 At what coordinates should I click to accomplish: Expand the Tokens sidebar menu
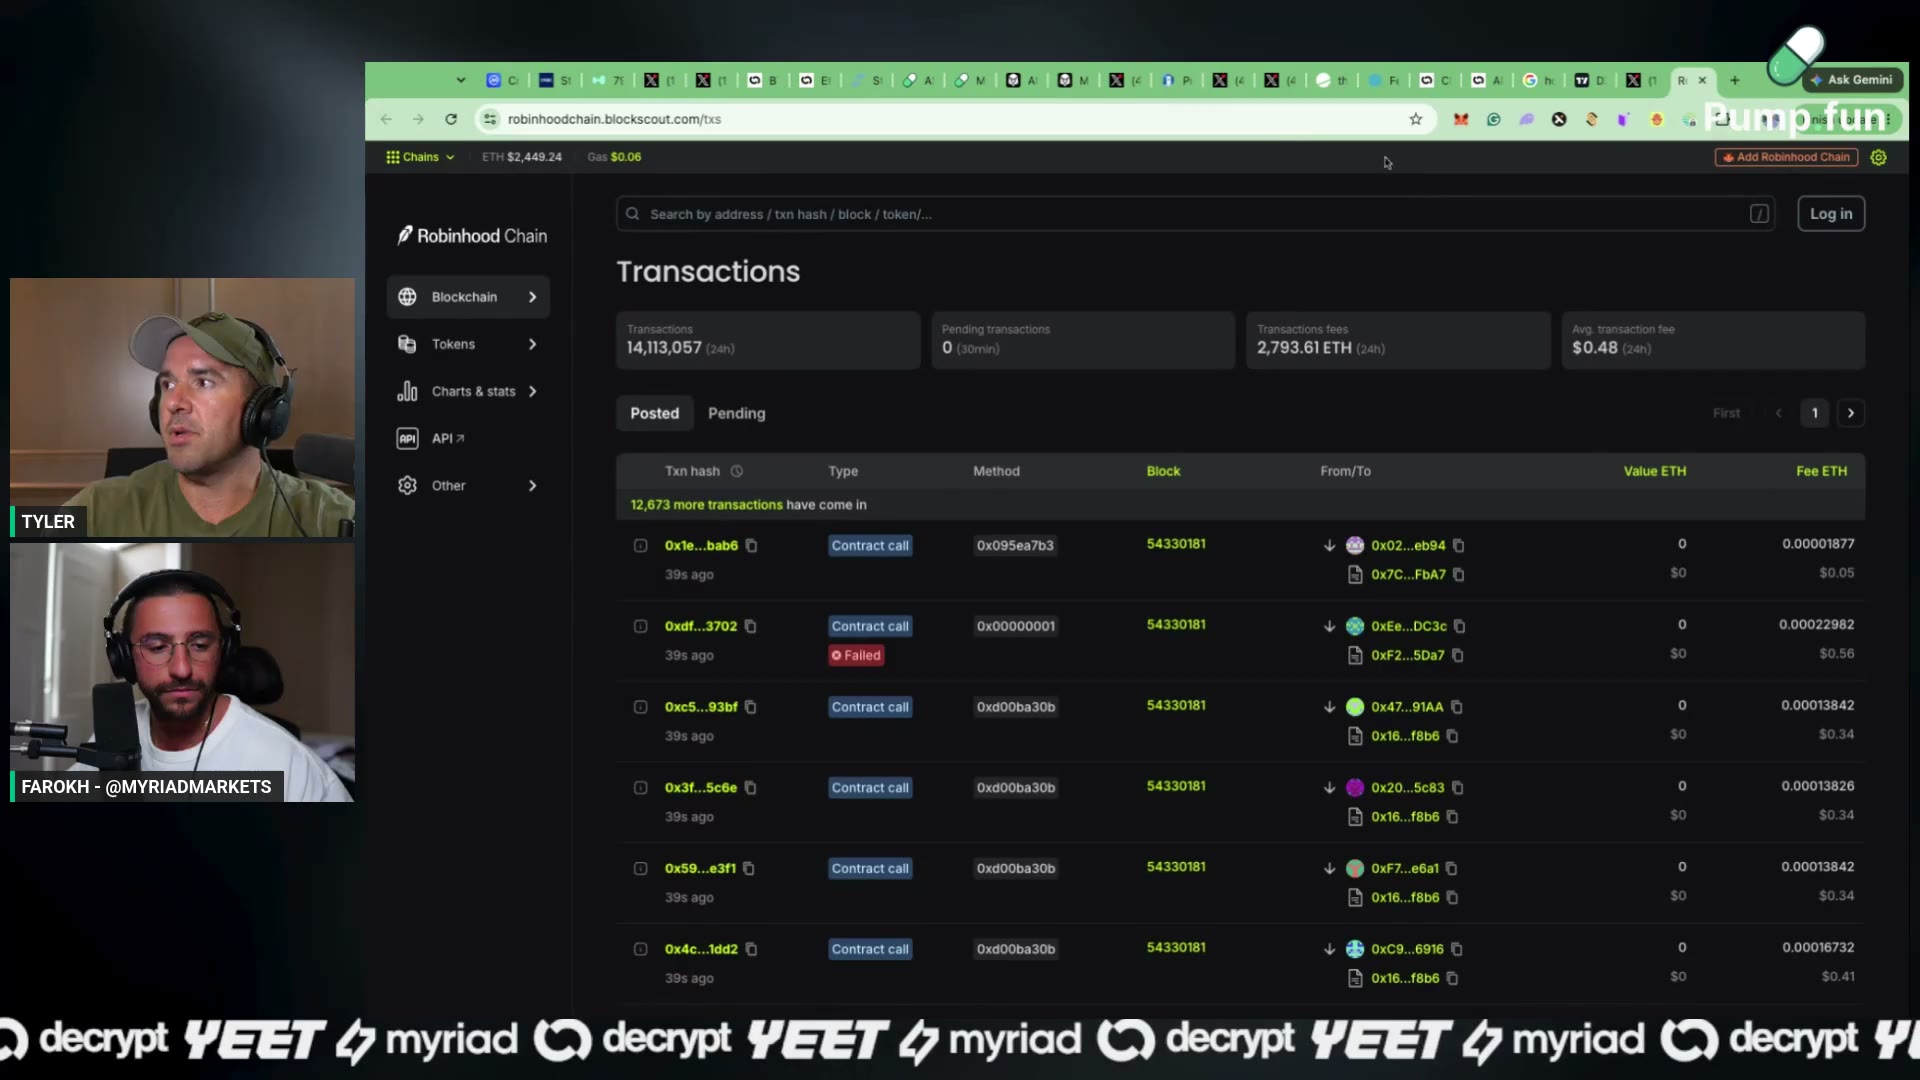click(468, 344)
